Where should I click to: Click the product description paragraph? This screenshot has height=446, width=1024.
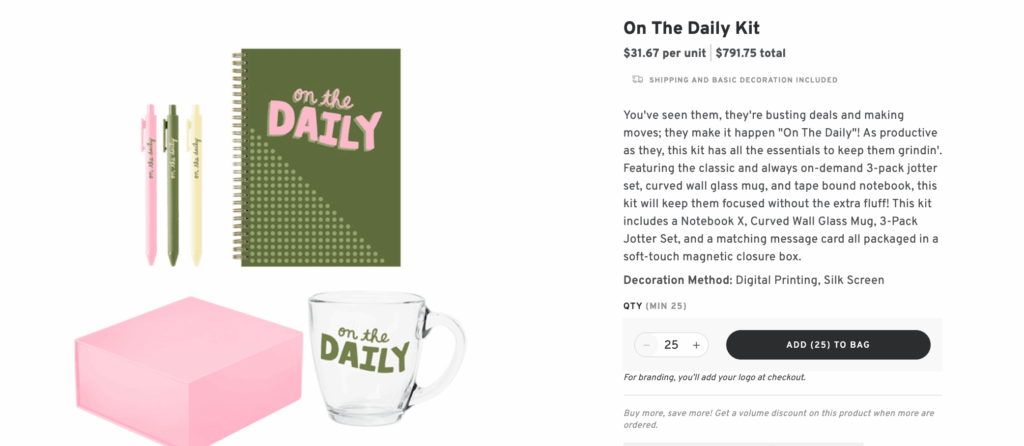[x=782, y=186]
